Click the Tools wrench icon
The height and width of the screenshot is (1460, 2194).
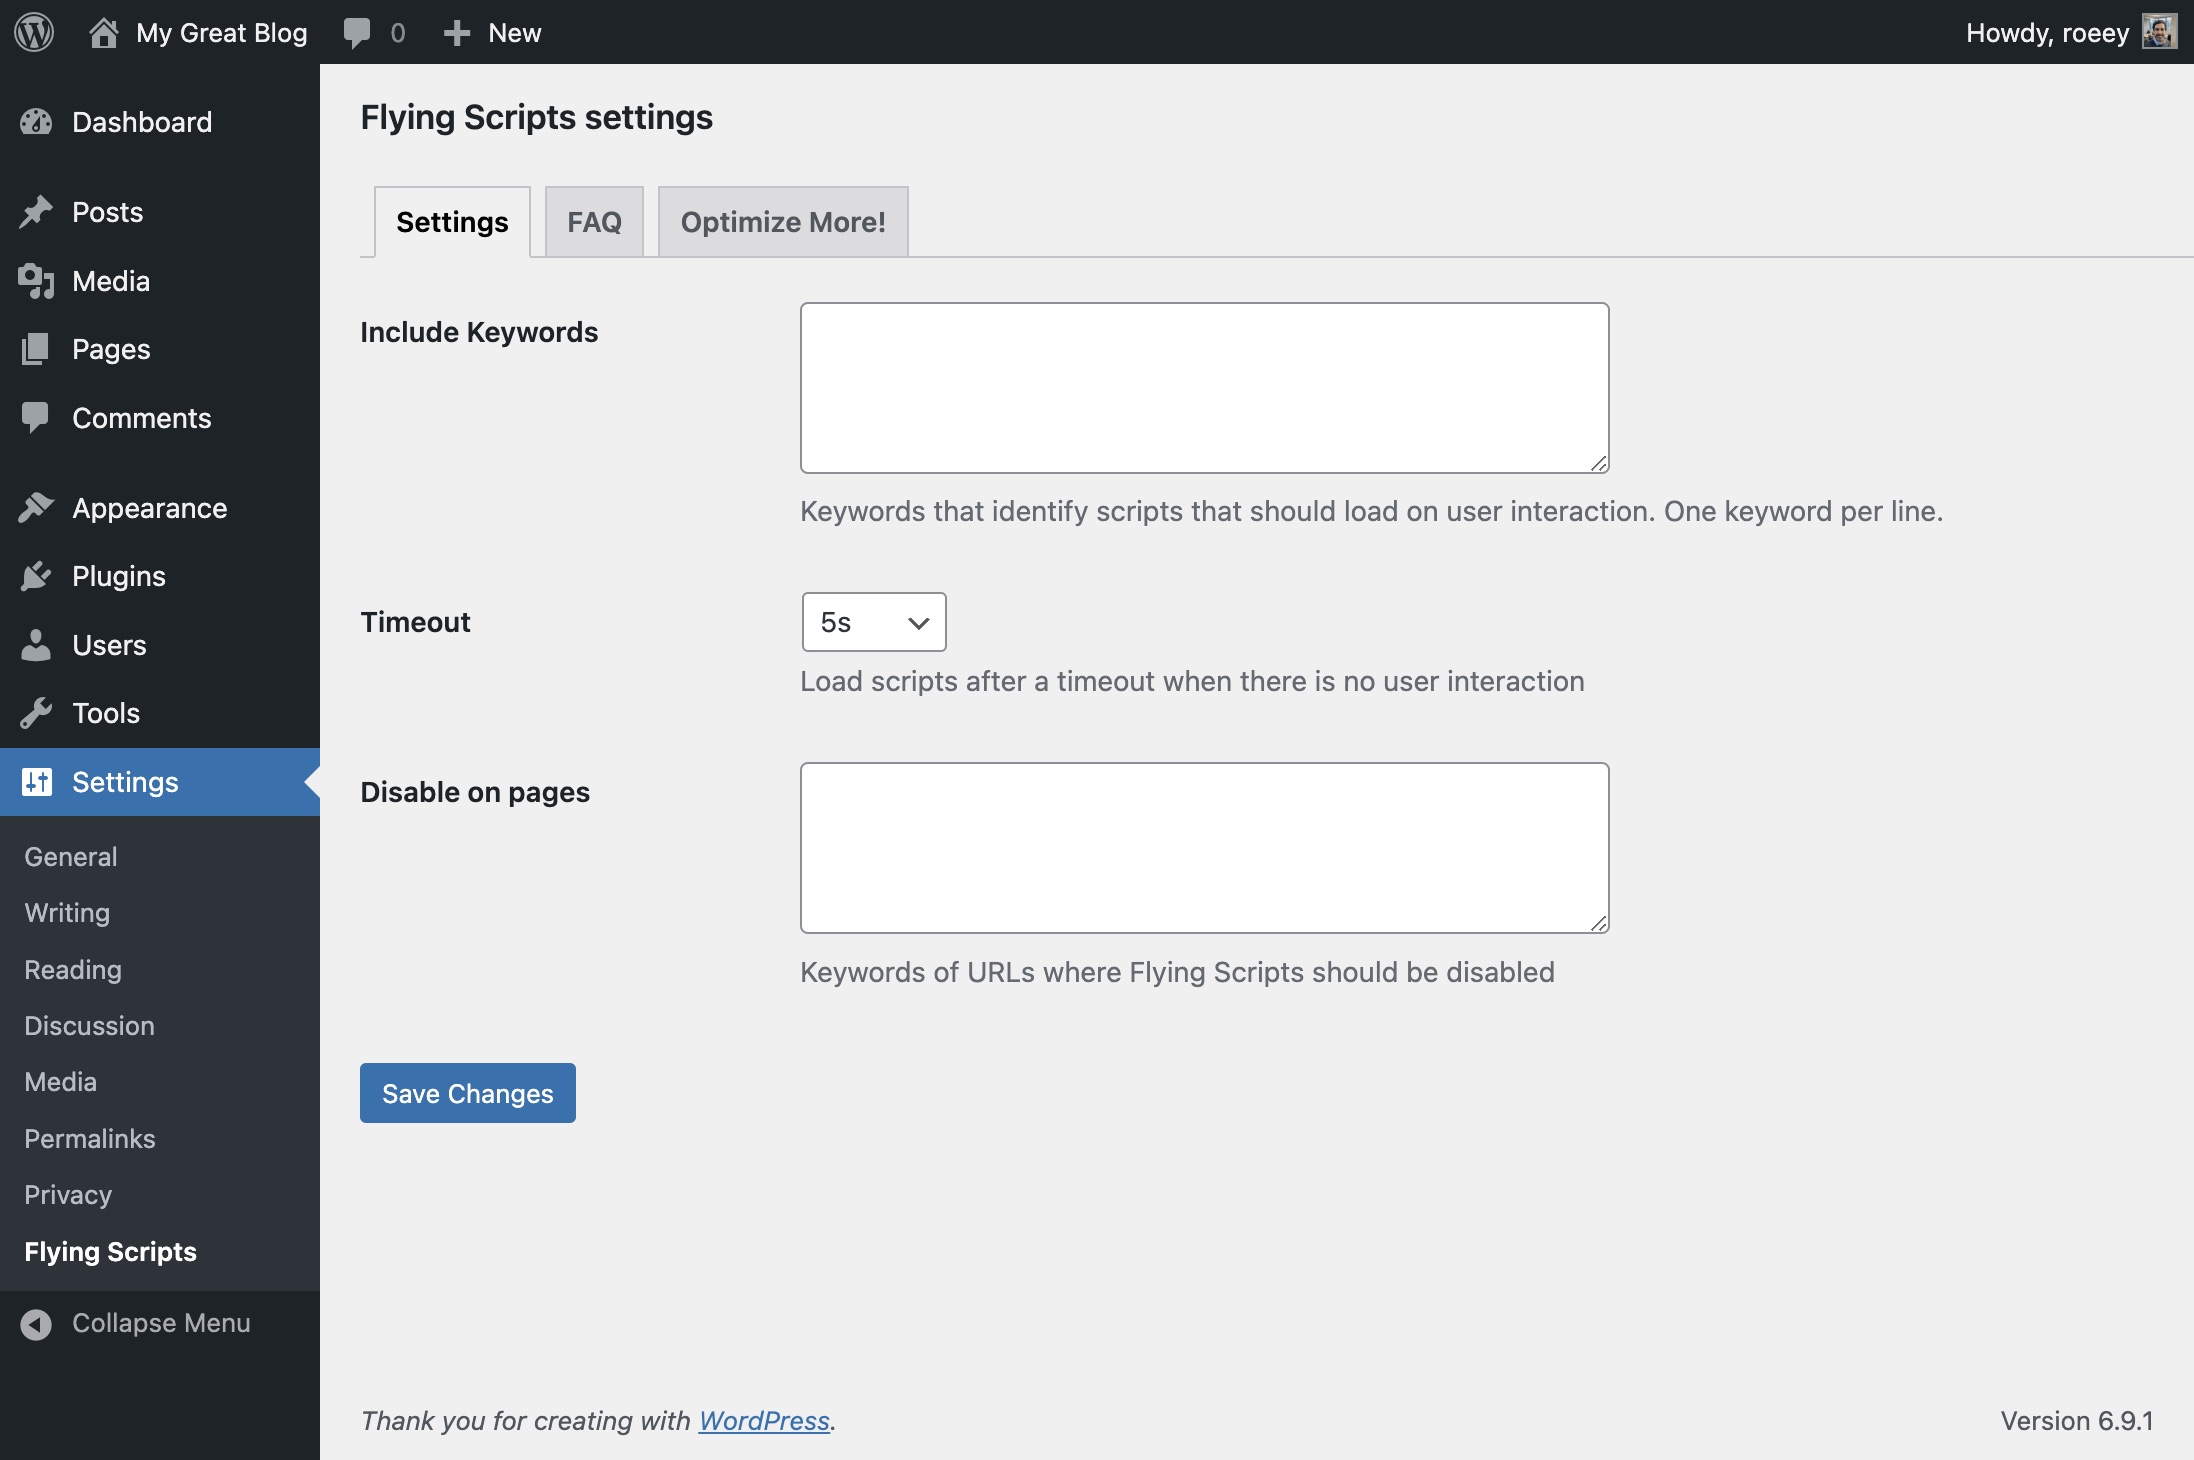[x=36, y=713]
